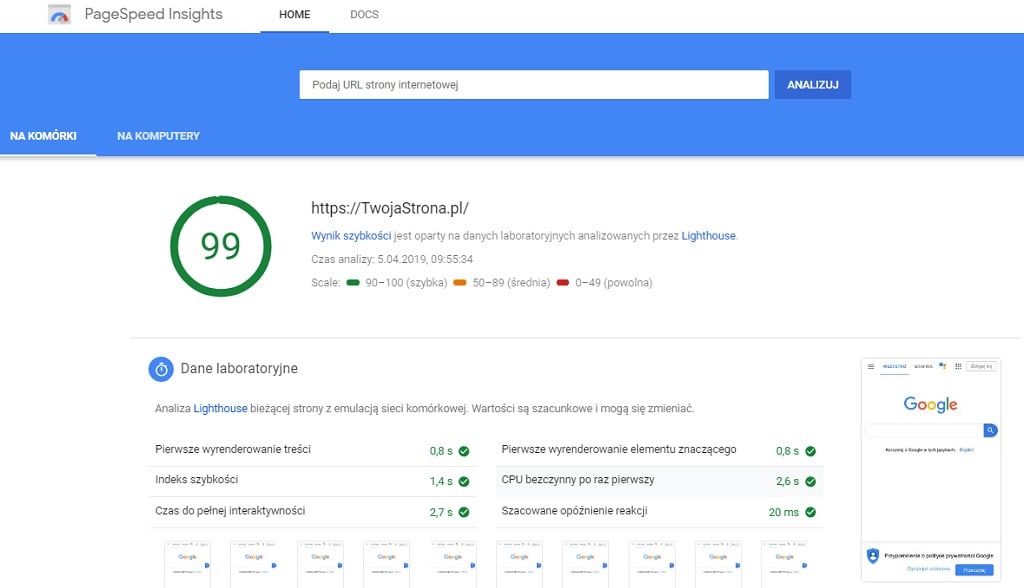Click the green 90–100 (szybka) scale swatch

353,283
